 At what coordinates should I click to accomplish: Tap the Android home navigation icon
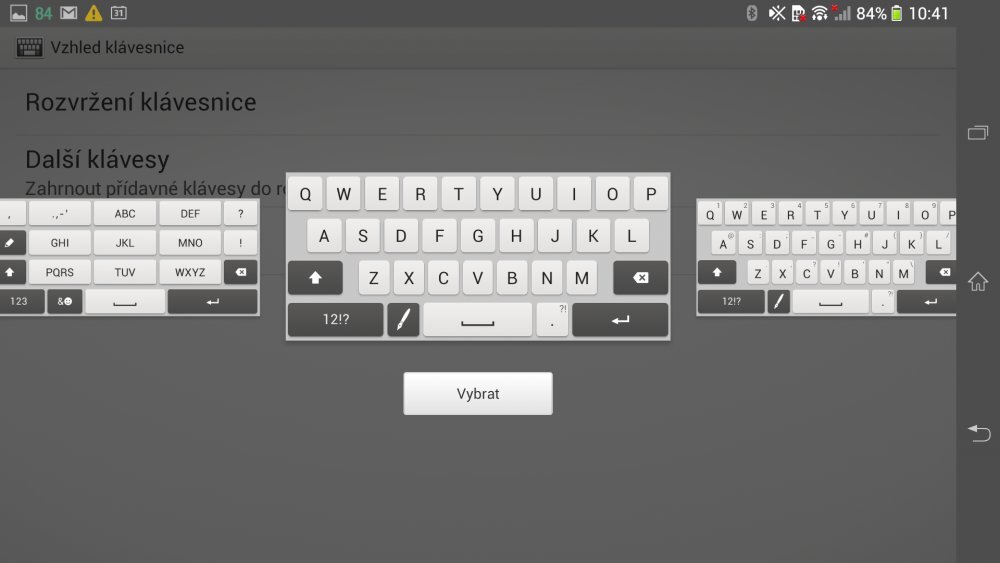click(978, 283)
